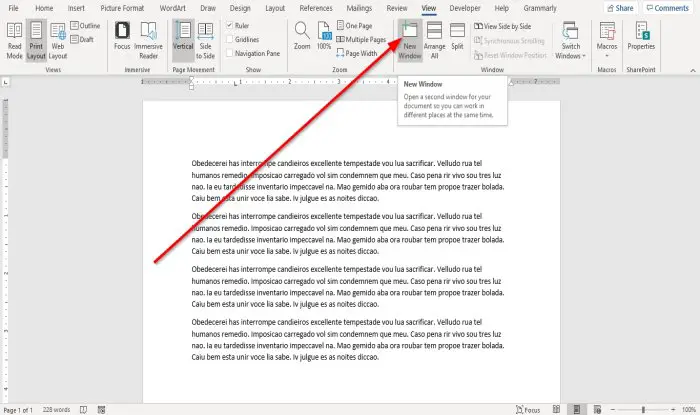The image size is (700, 415).
Task: Select Read Mode icon in status bar
Action: (556, 409)
